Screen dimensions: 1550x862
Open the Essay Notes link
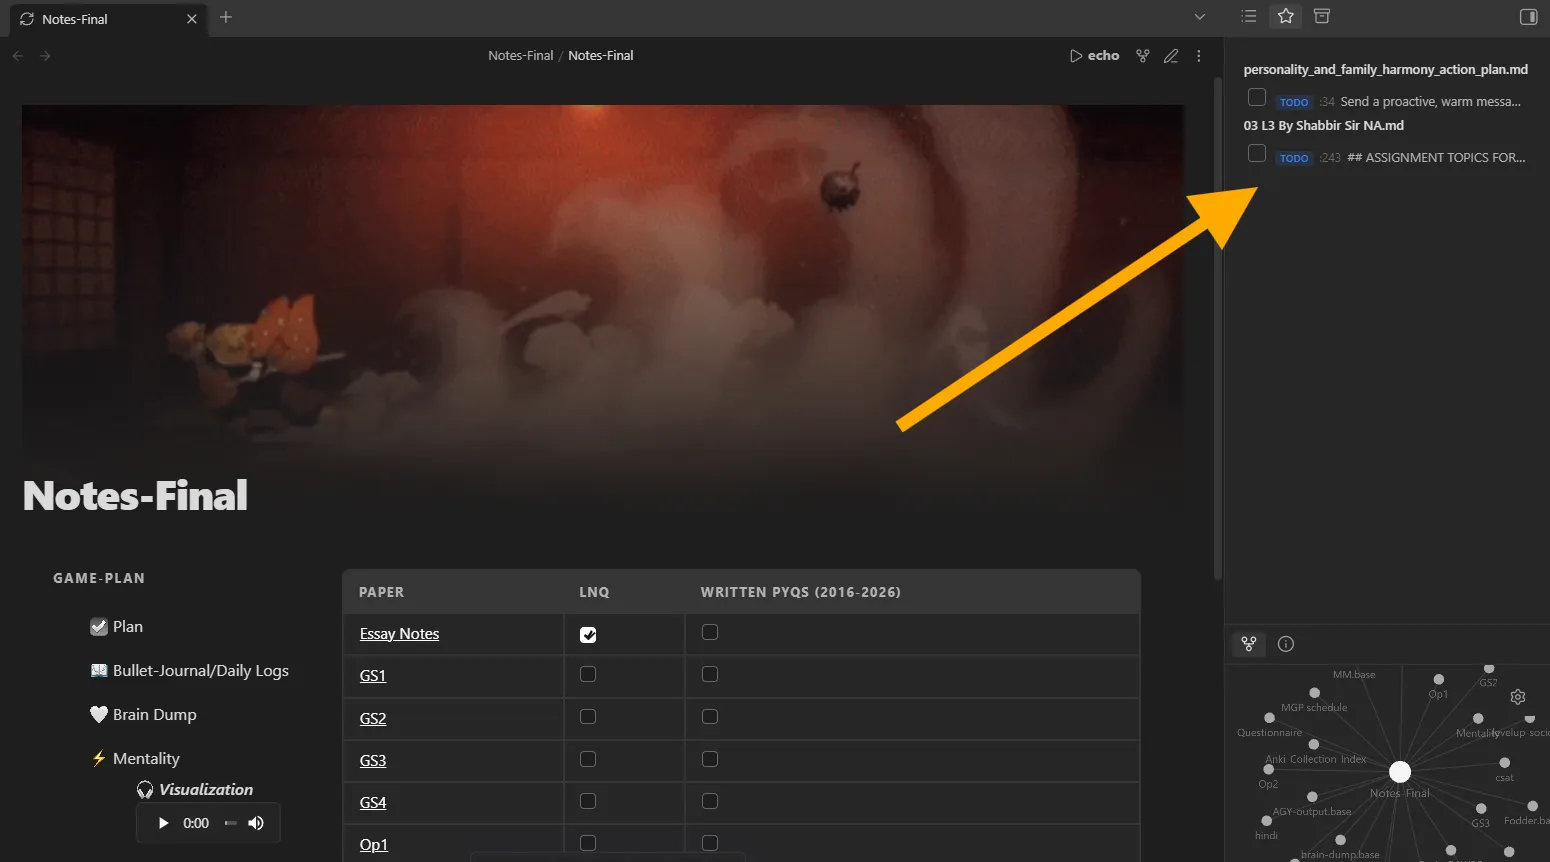399,634
